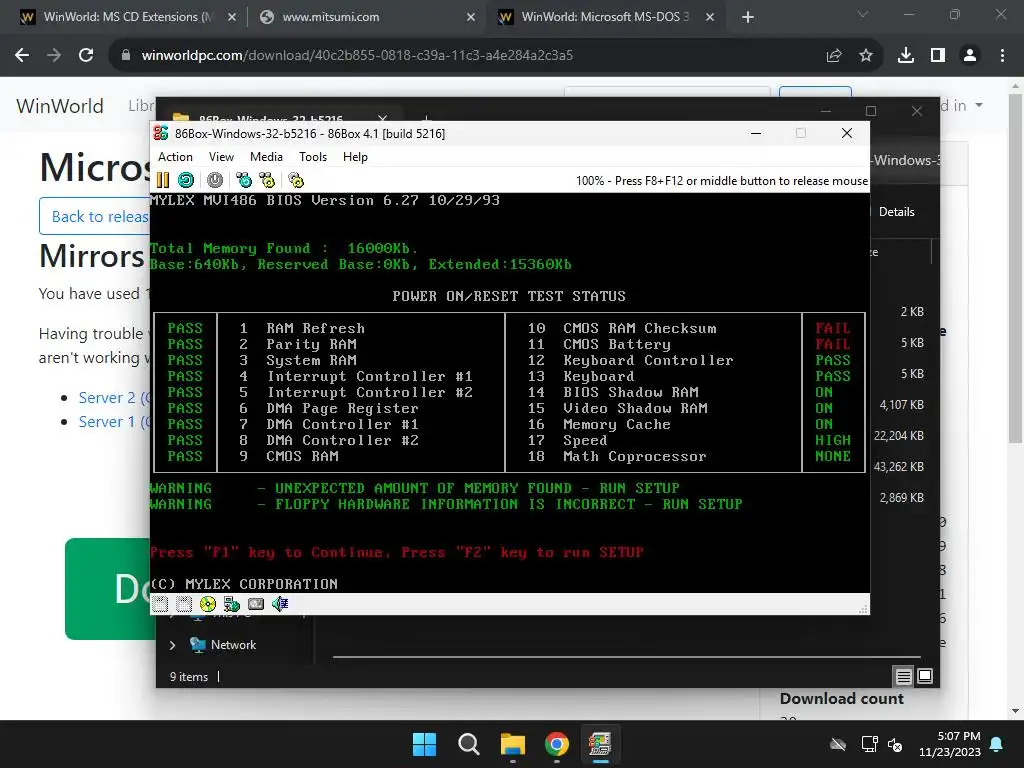This screenshot has height=768, width=1024.
Task: Open Chrome three-dot menu
Action: tap(1002, 56)
